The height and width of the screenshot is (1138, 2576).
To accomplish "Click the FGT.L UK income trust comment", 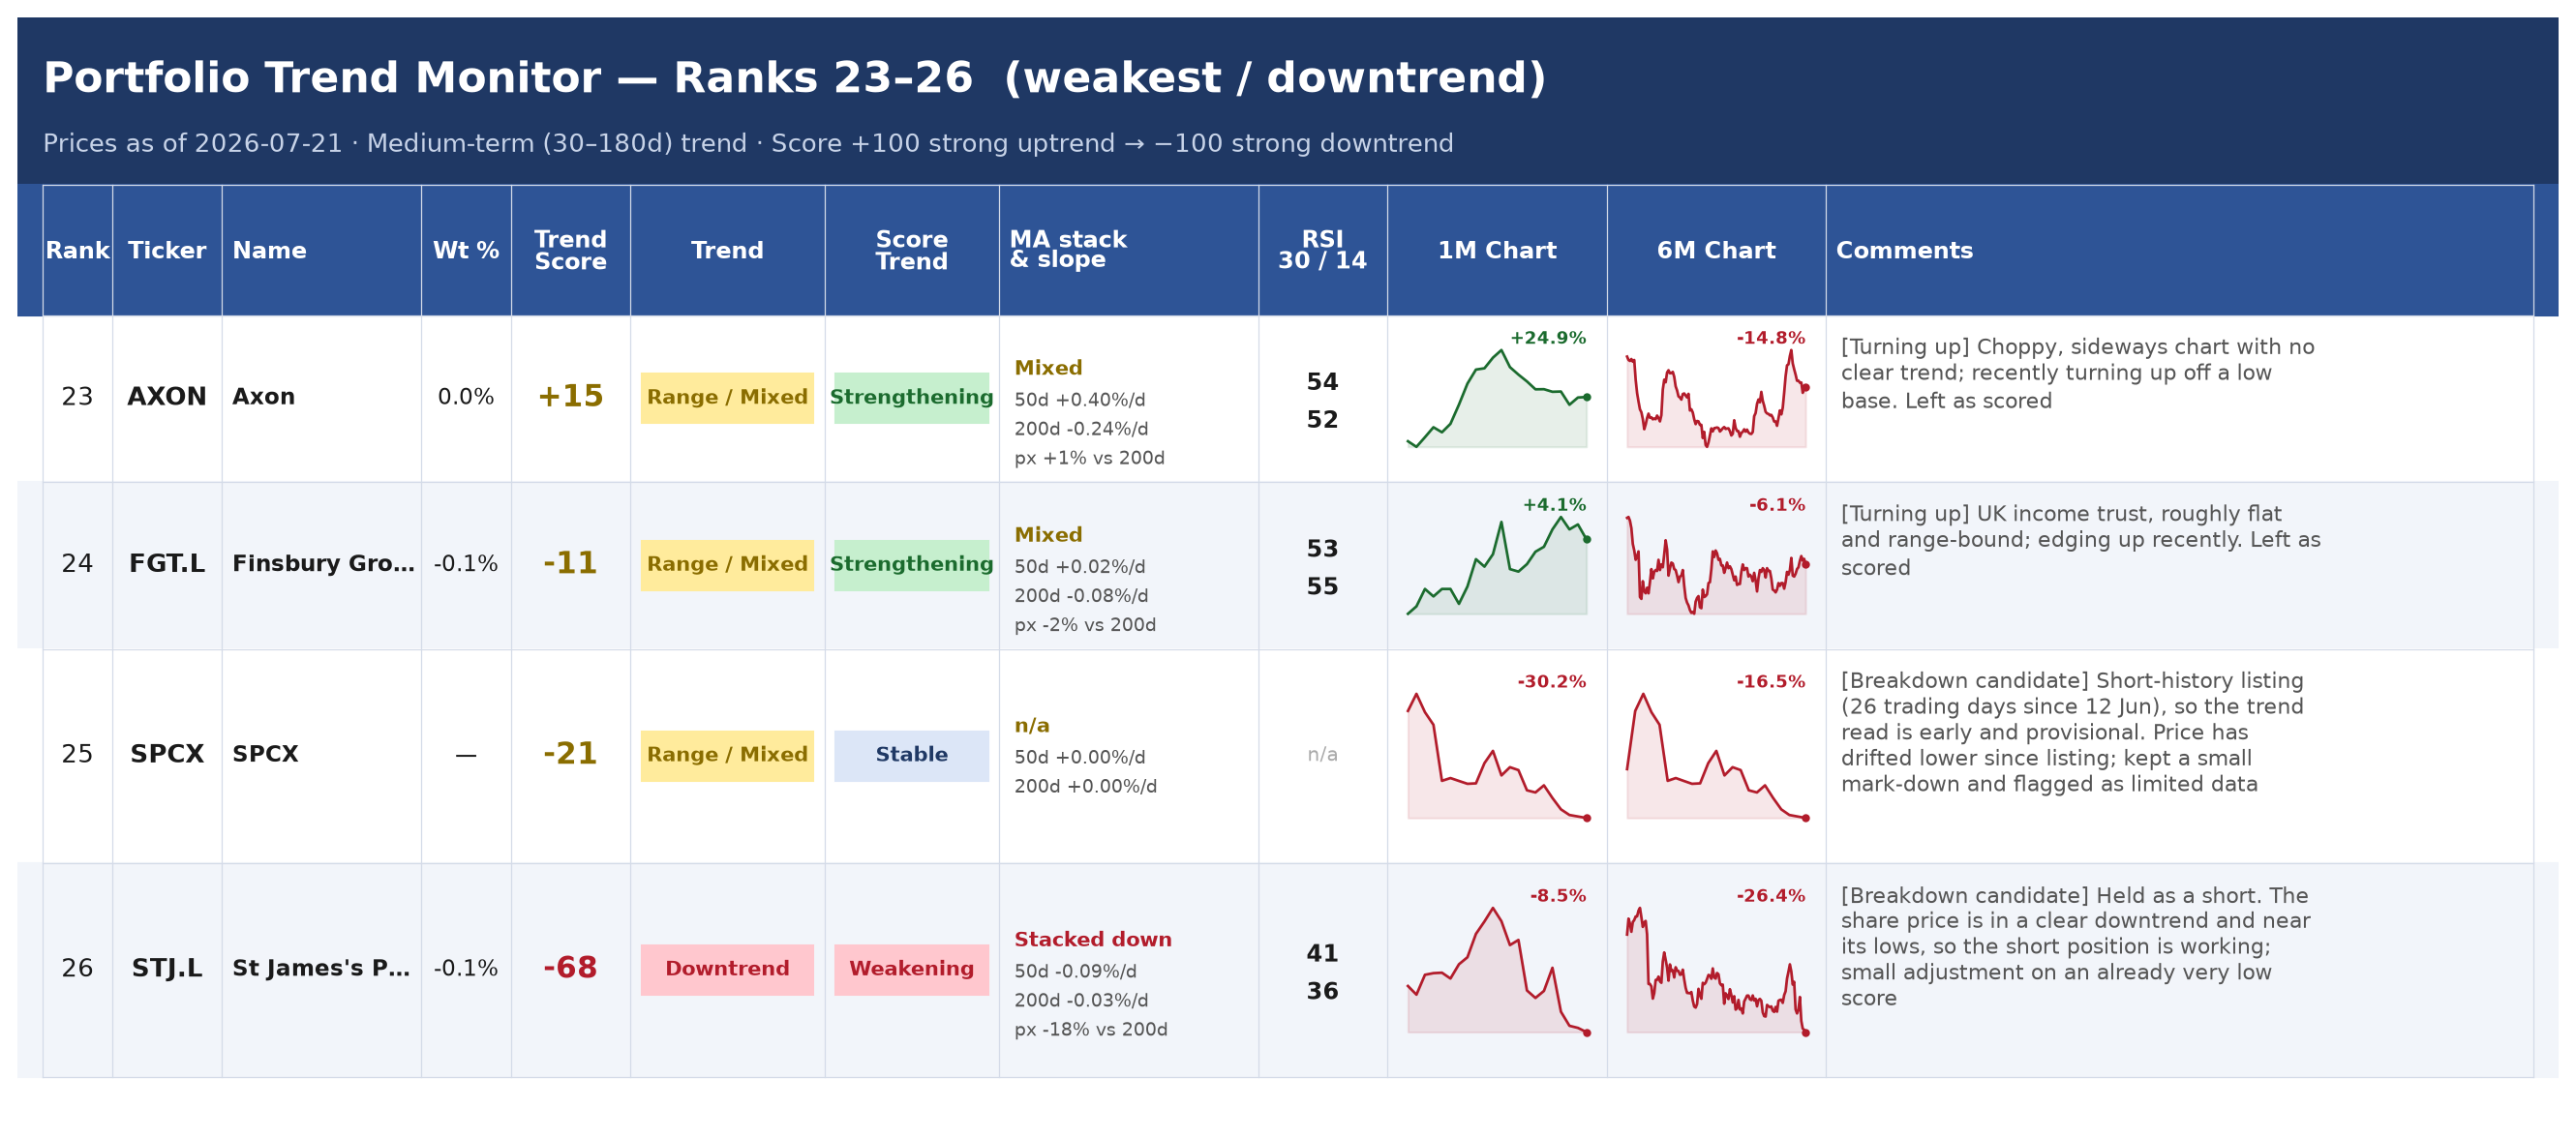I will 2080,540.
